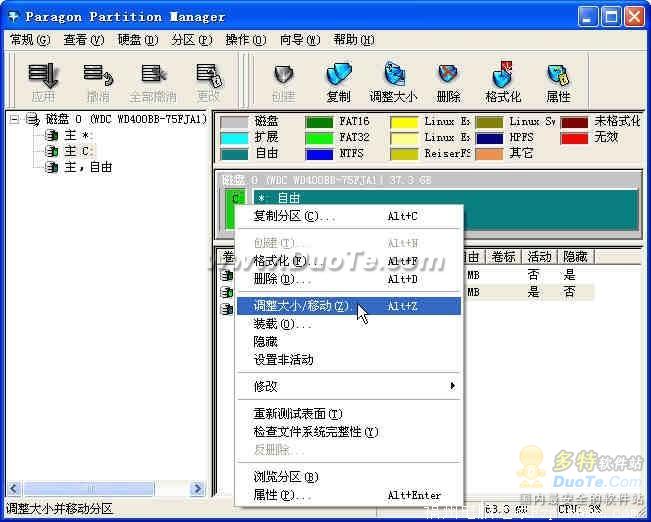Choose 重新测试表面(T) from context menu
Viewport: 651px width, 522px height.
pos(349,414)
